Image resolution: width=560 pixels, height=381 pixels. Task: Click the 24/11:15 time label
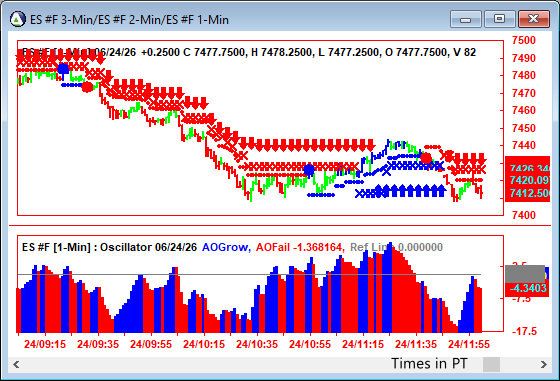[x=363, y=344]
